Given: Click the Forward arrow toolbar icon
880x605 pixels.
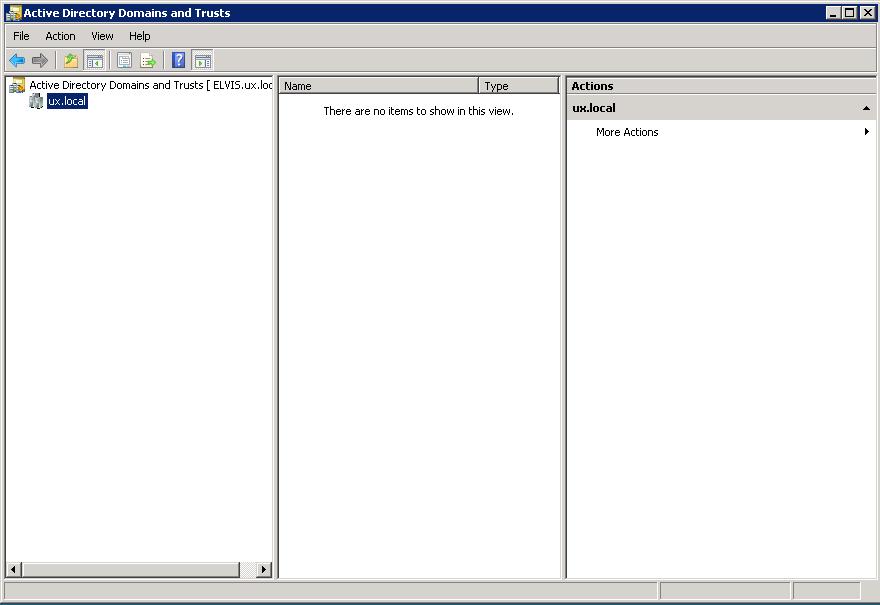Looking at the screenshot, I should click(40, 61).
